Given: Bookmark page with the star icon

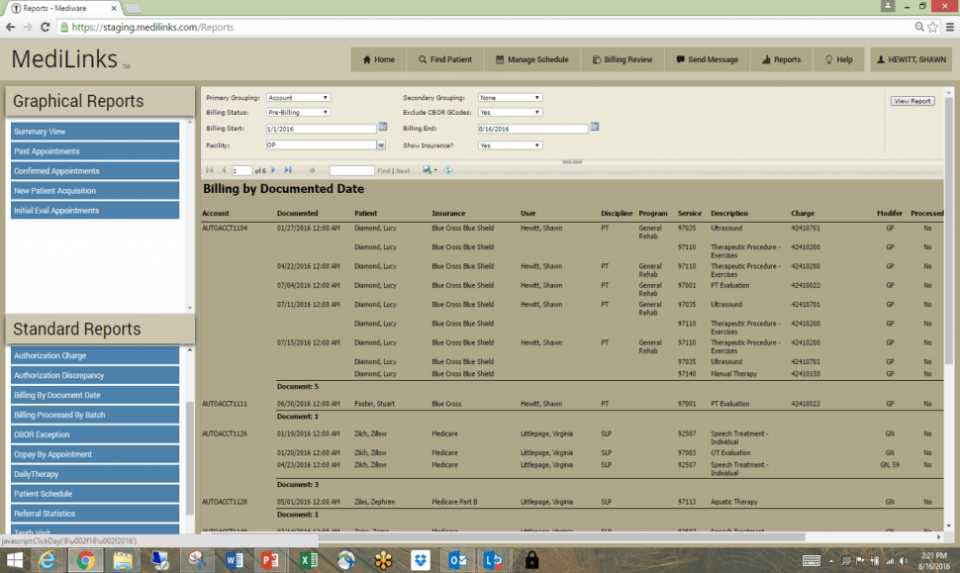Looking at the screenshot, I should point(932,27).
